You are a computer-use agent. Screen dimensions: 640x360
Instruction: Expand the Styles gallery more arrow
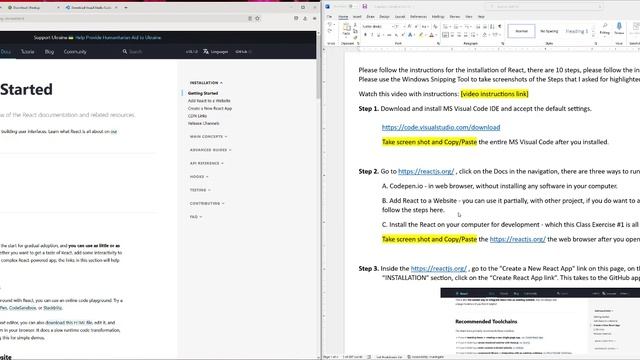click(x=594, y=36)
